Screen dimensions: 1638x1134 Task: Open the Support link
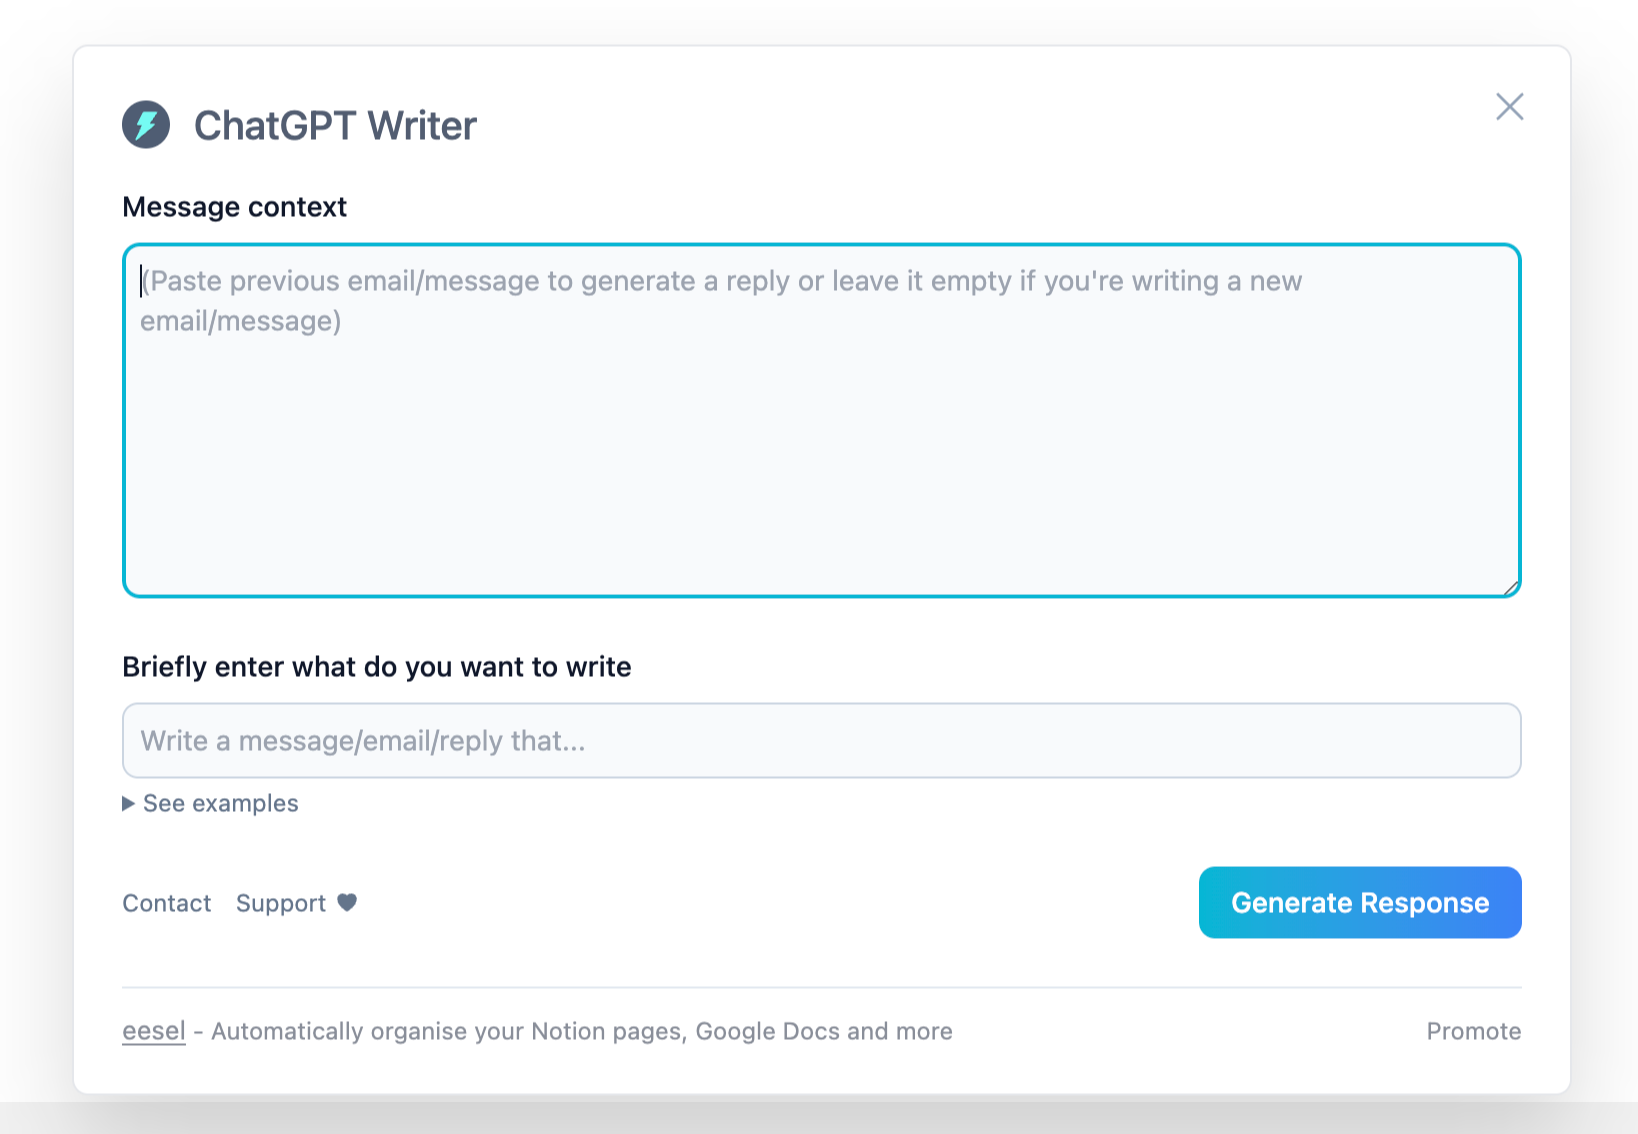[x=280, y=903]
